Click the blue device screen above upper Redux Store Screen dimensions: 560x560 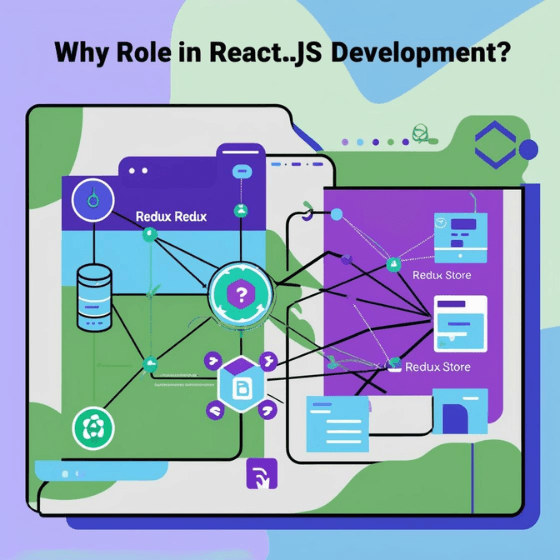460,238
